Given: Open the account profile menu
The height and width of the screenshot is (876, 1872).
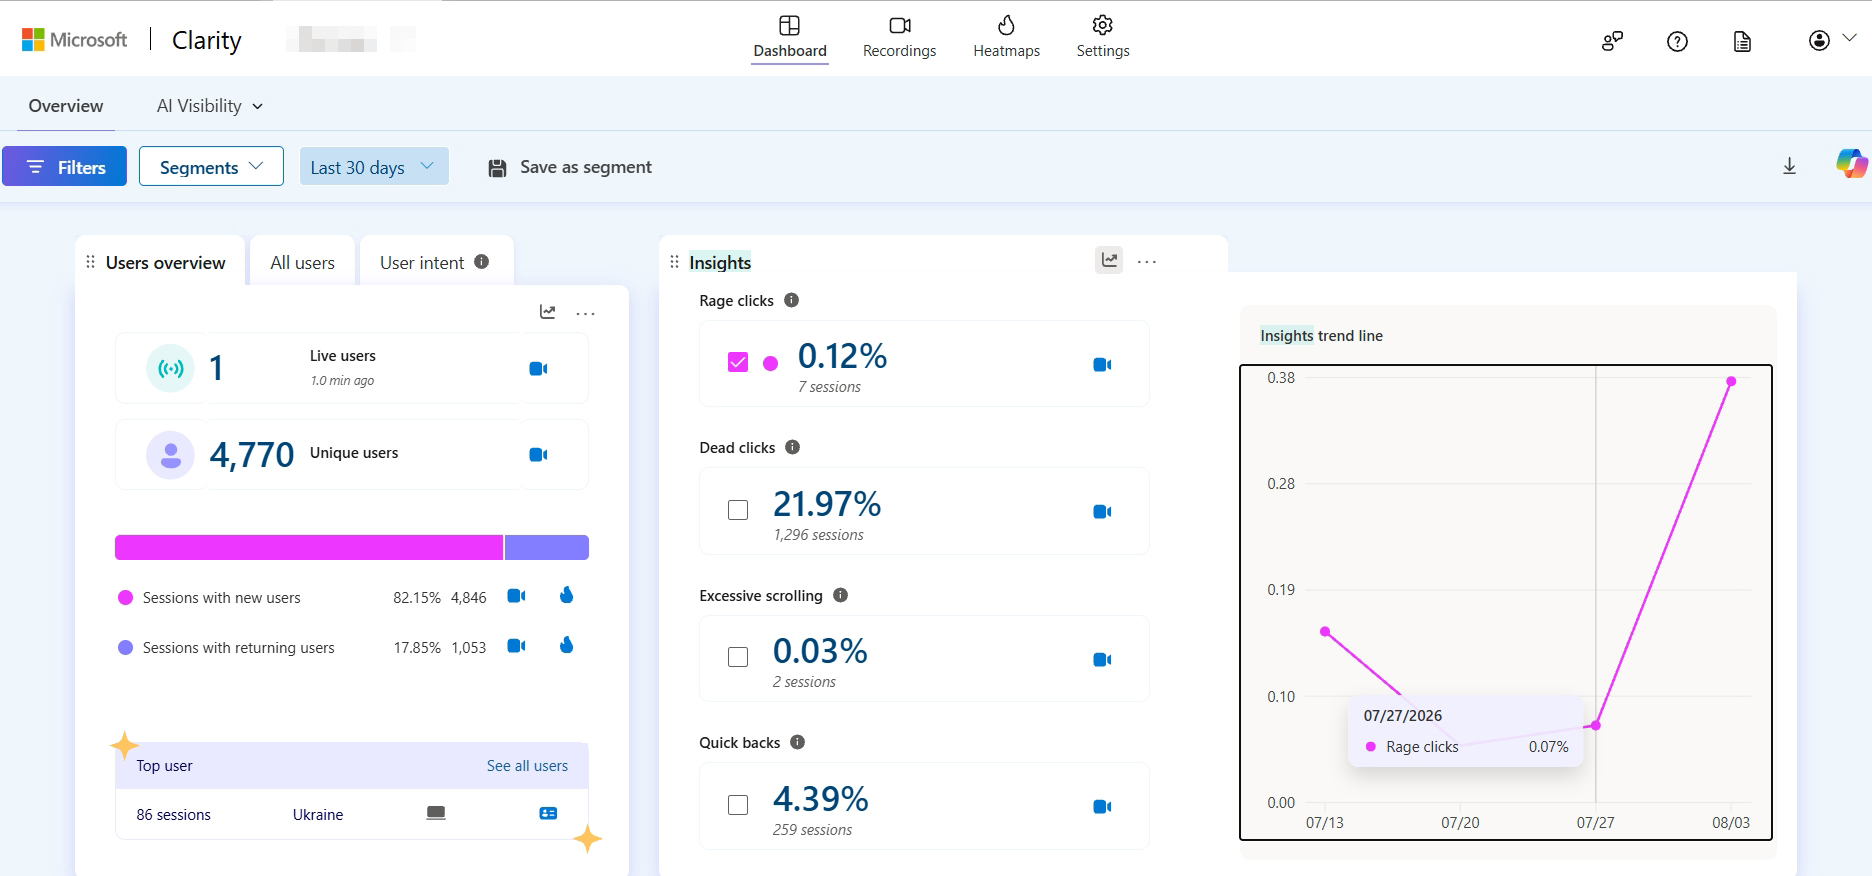Looking at the screenshot, I should tap(1832, 40).
